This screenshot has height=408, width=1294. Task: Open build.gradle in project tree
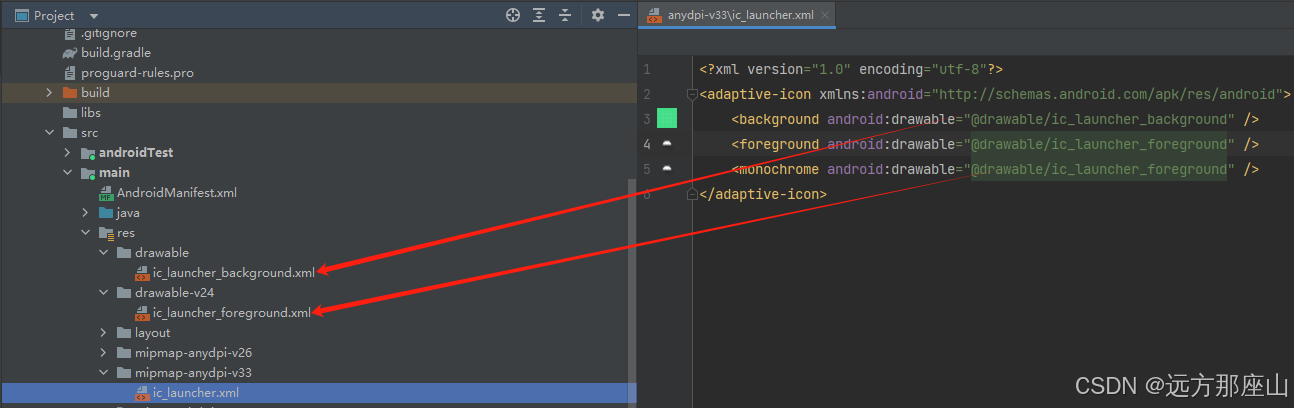pyautogui.click(x=116, y=53)
